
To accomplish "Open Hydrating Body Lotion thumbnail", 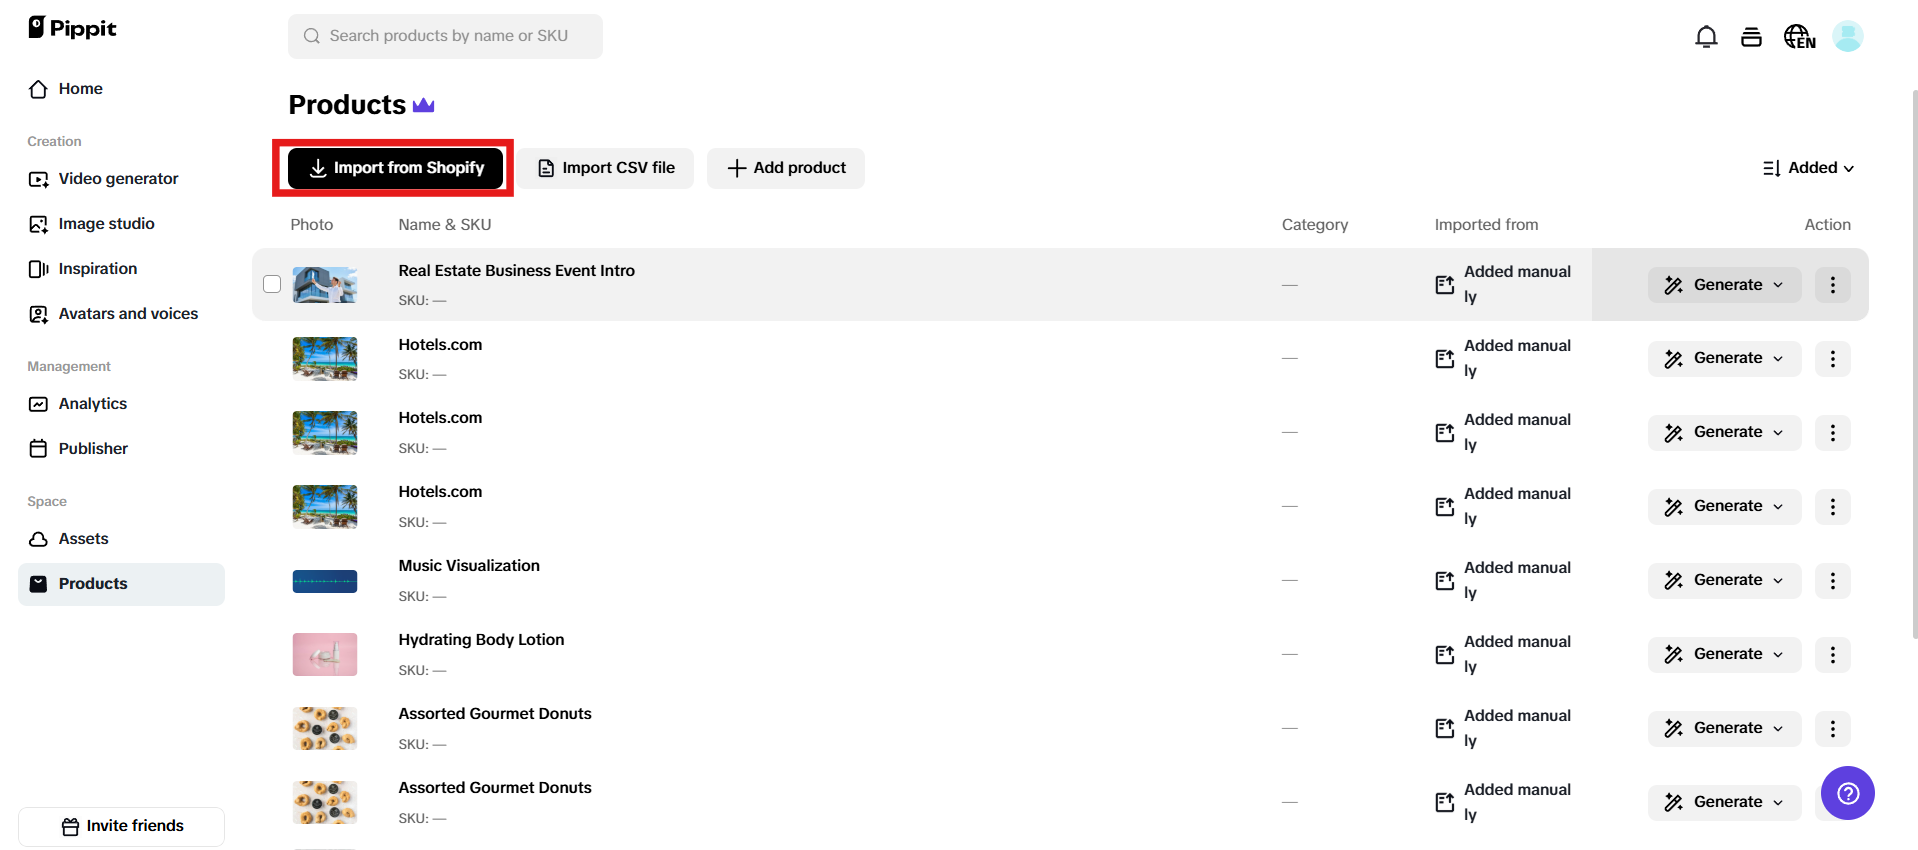I will coord(325,655).
